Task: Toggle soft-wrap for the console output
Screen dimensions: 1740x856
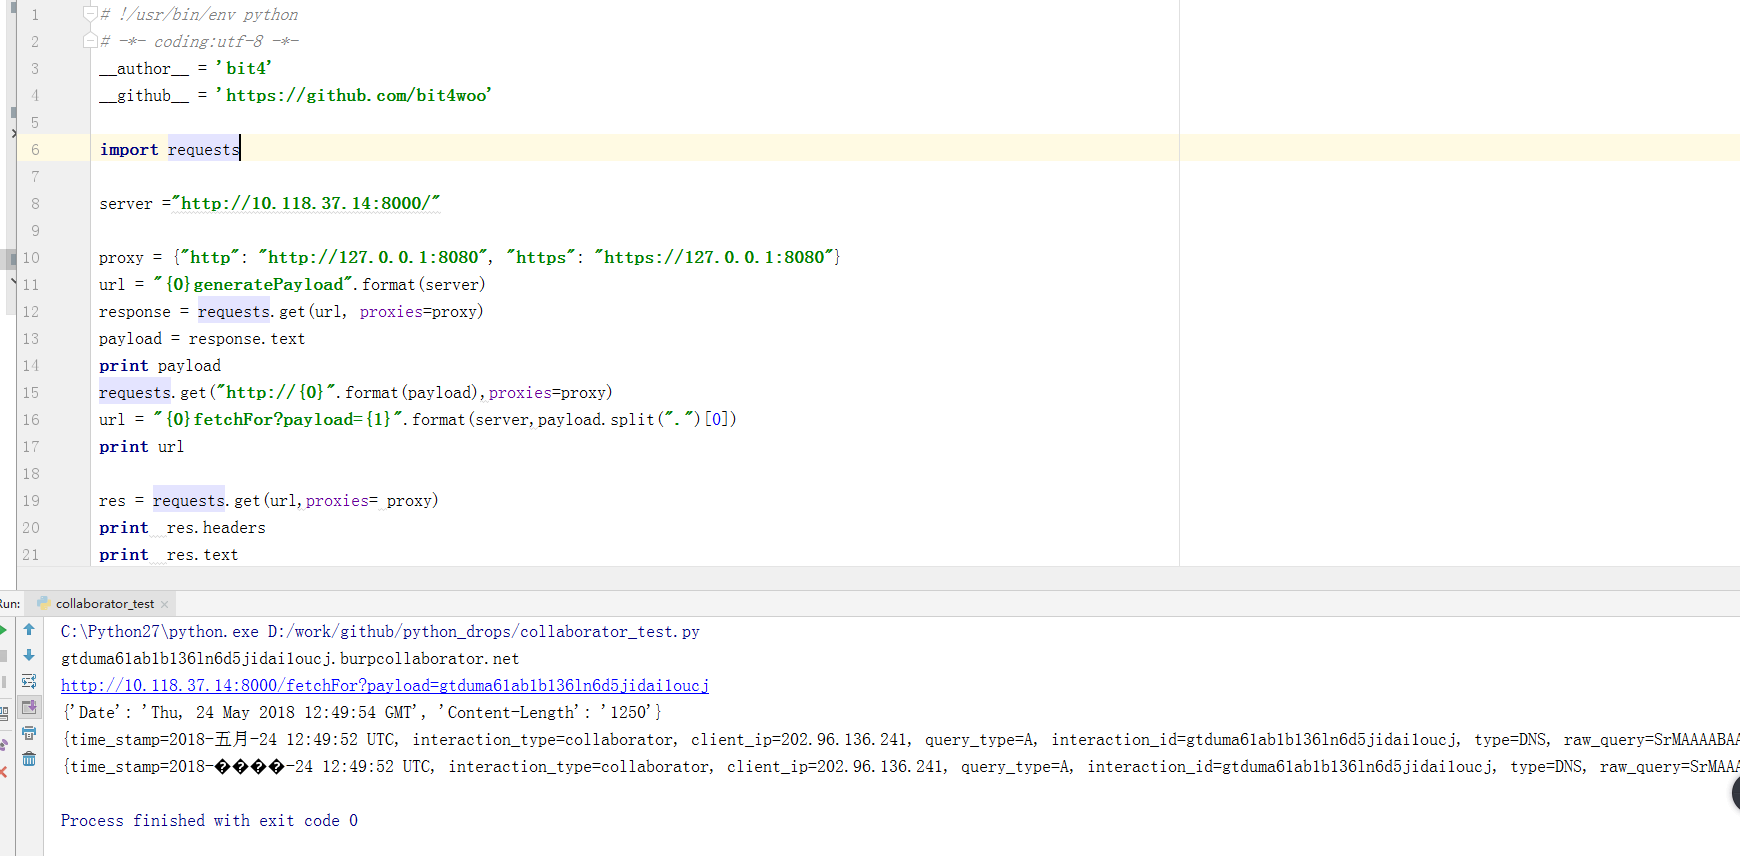Action: 29,682
